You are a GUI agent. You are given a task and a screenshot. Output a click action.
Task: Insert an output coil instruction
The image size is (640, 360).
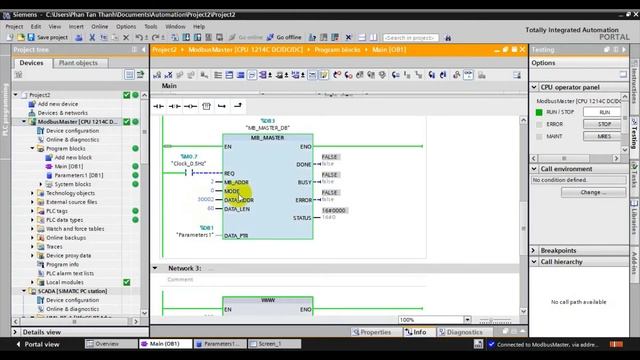click(190, 106)
